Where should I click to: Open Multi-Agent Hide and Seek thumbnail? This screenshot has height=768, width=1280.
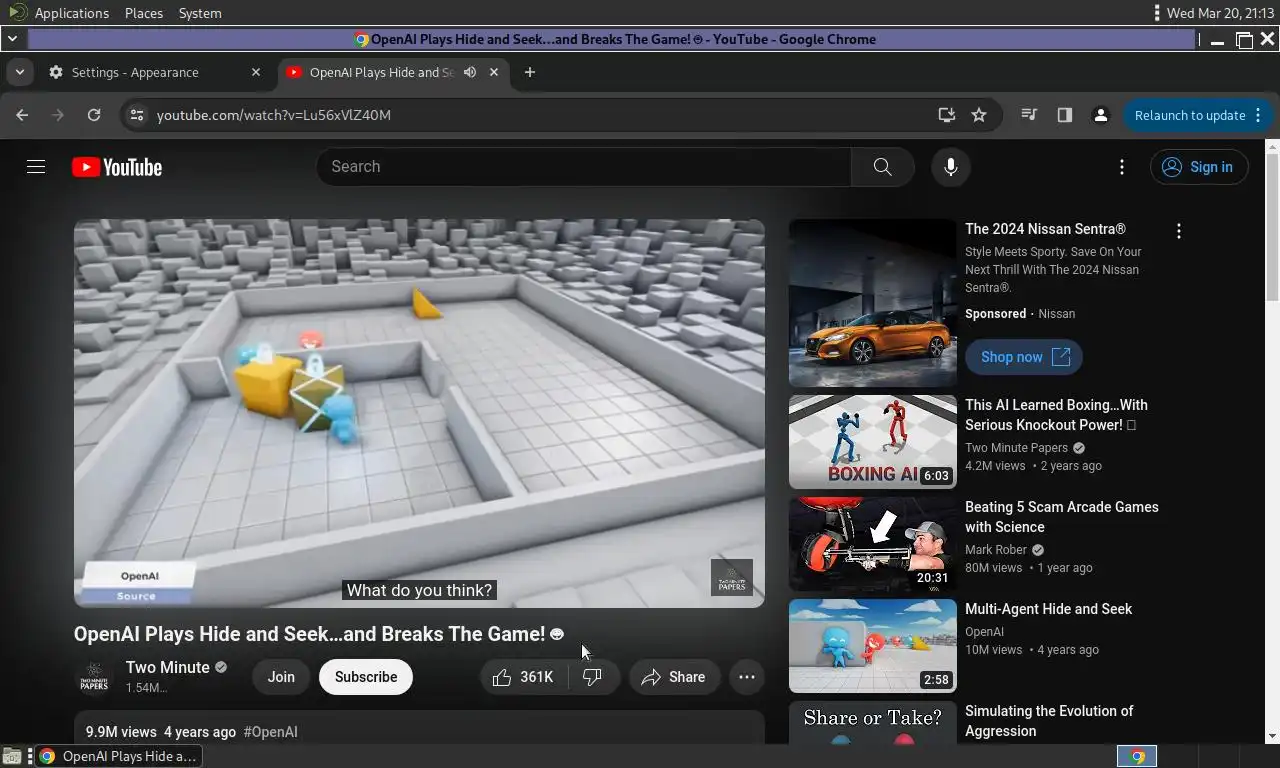point(873,646)
